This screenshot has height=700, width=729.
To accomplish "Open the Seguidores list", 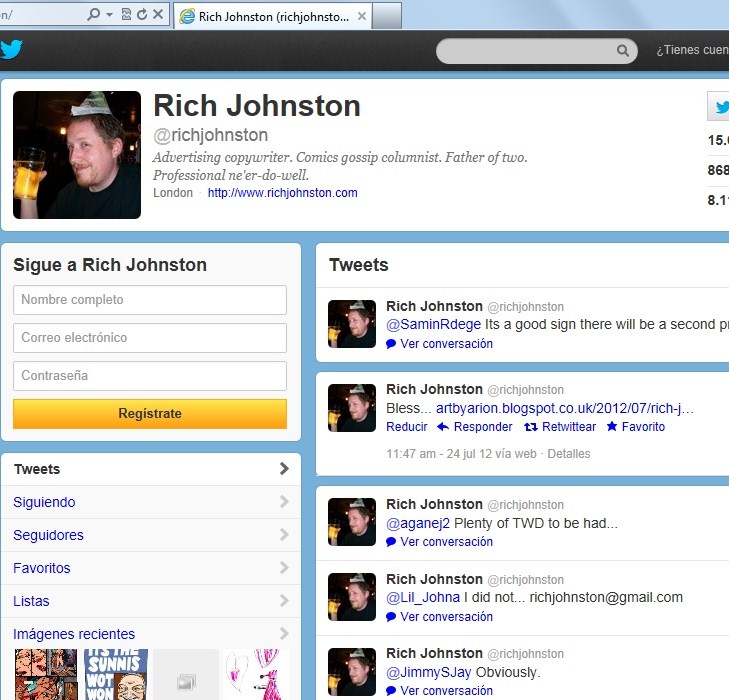I will pyautogui.click(x=151, y=535).
